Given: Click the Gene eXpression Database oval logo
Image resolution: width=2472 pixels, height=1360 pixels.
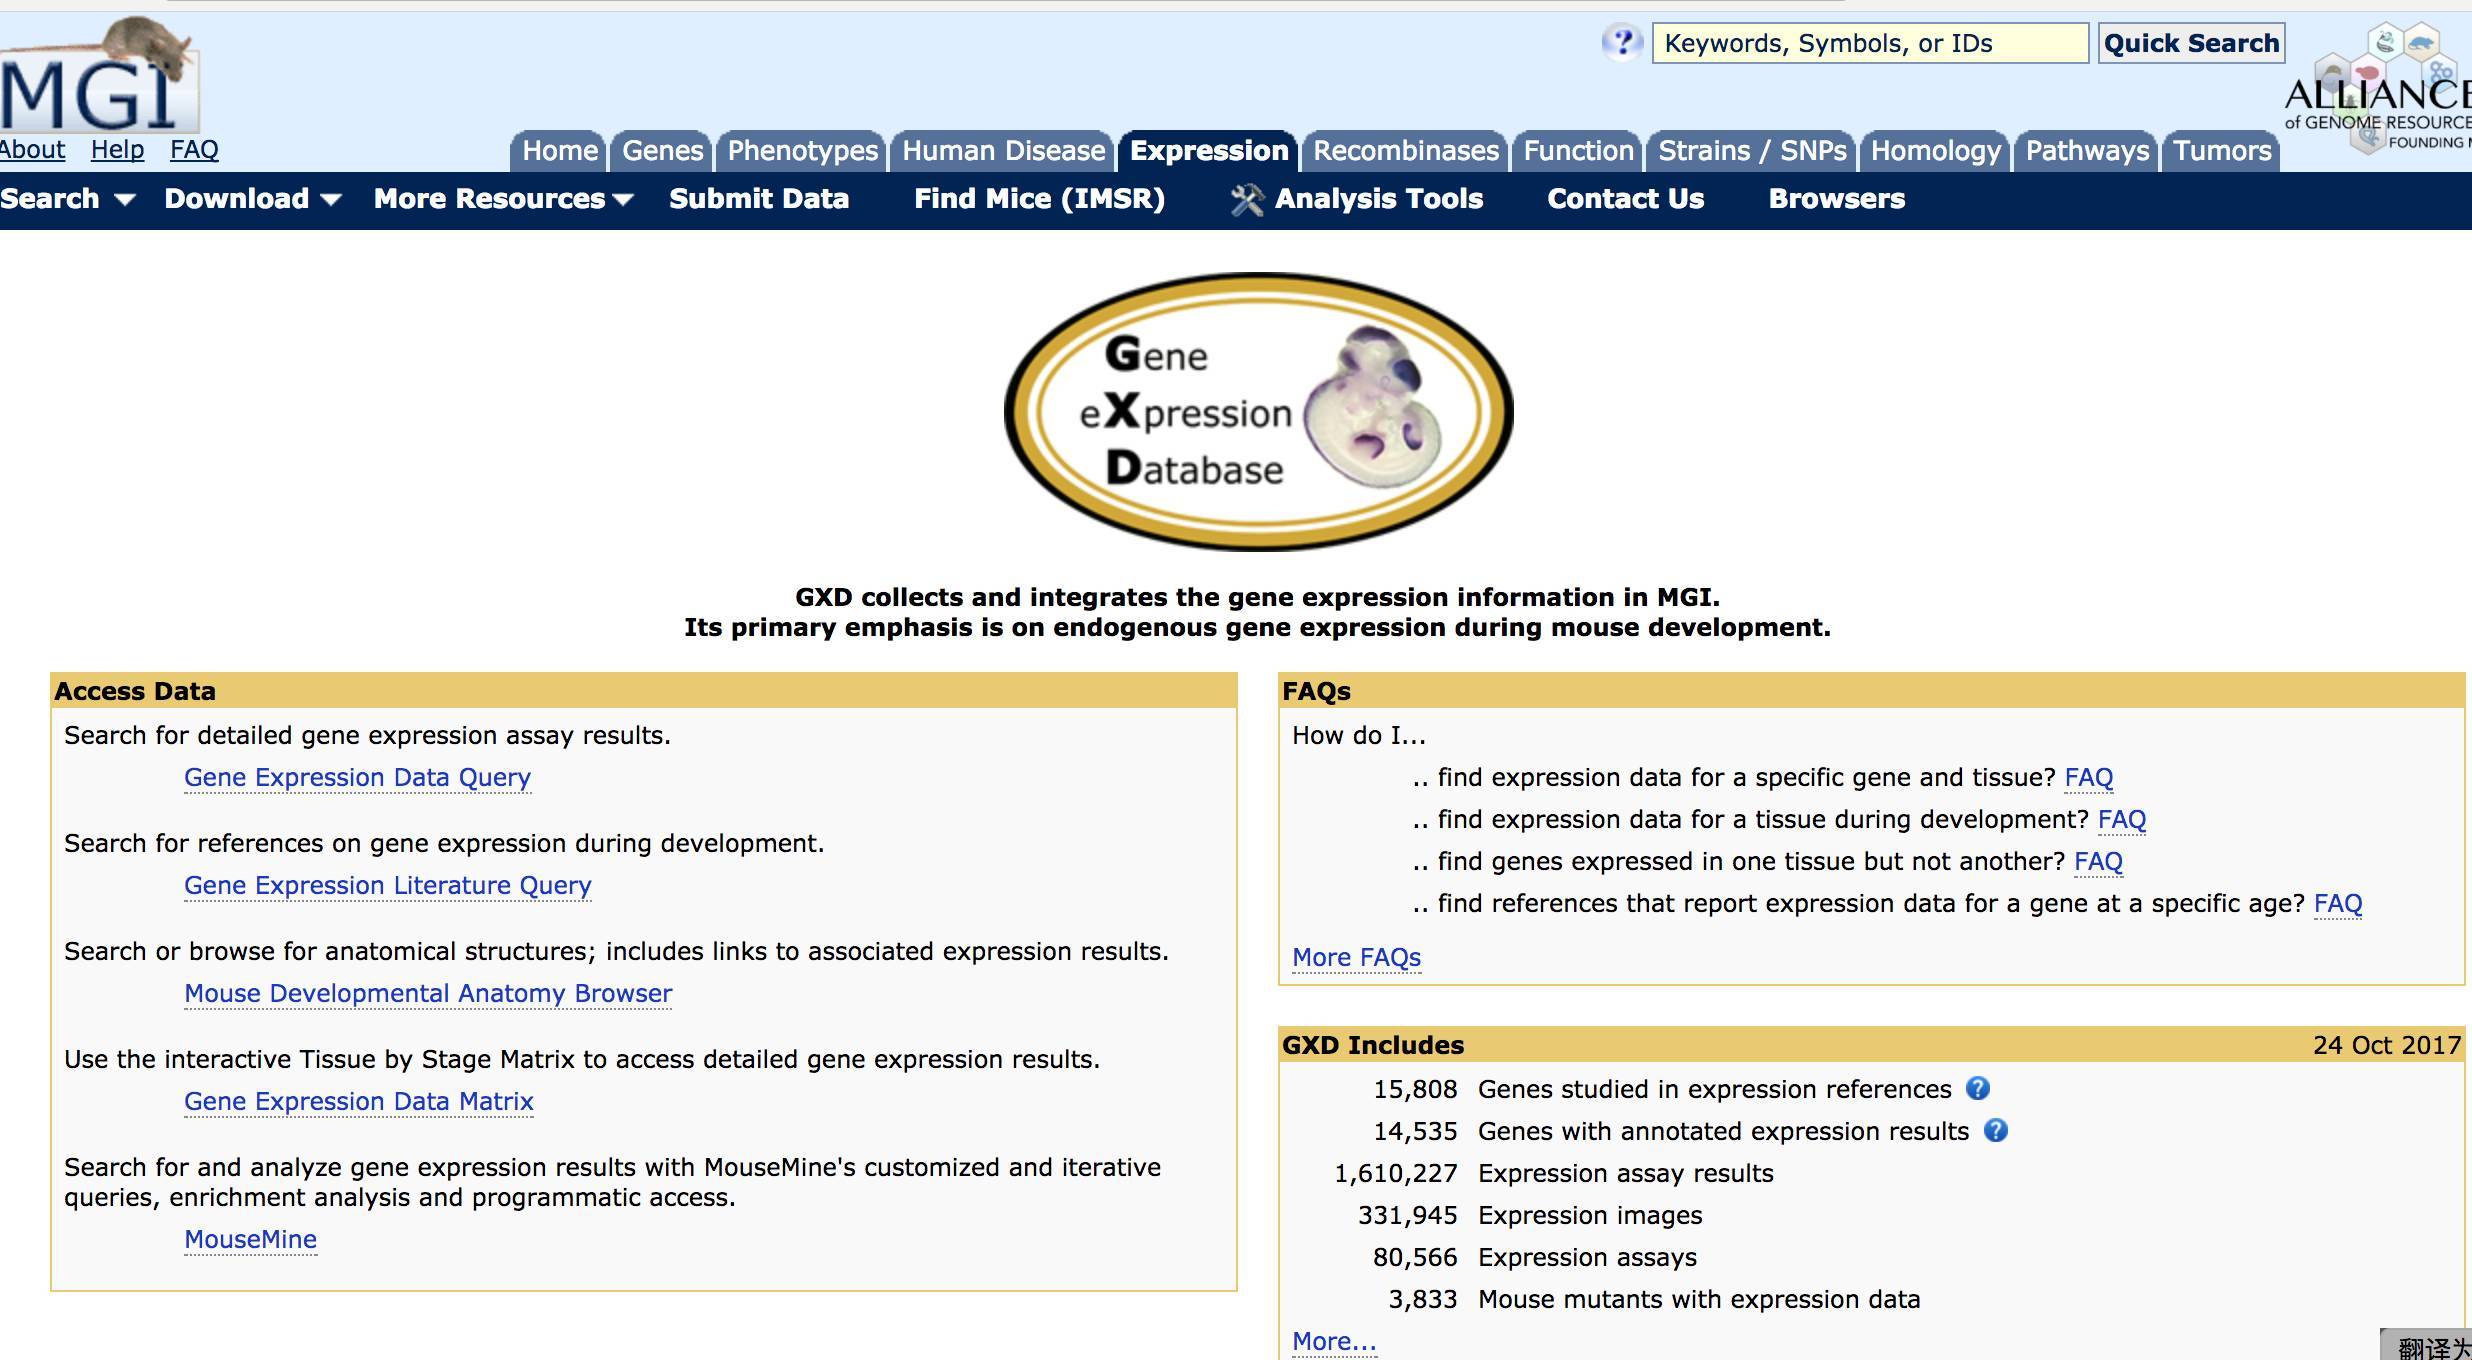Looking at the screenshot, I should 1258,411.
